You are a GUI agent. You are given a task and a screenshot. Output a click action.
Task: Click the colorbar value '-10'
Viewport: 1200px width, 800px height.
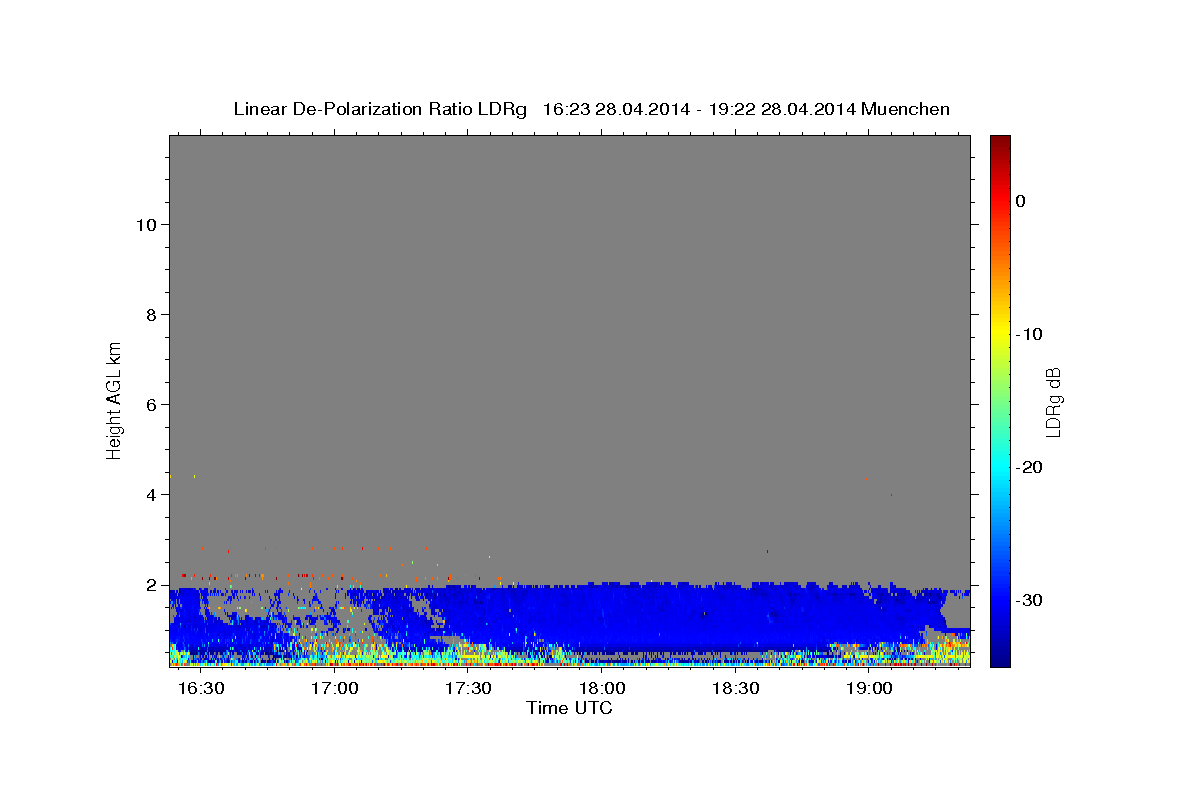[1028, 334]
